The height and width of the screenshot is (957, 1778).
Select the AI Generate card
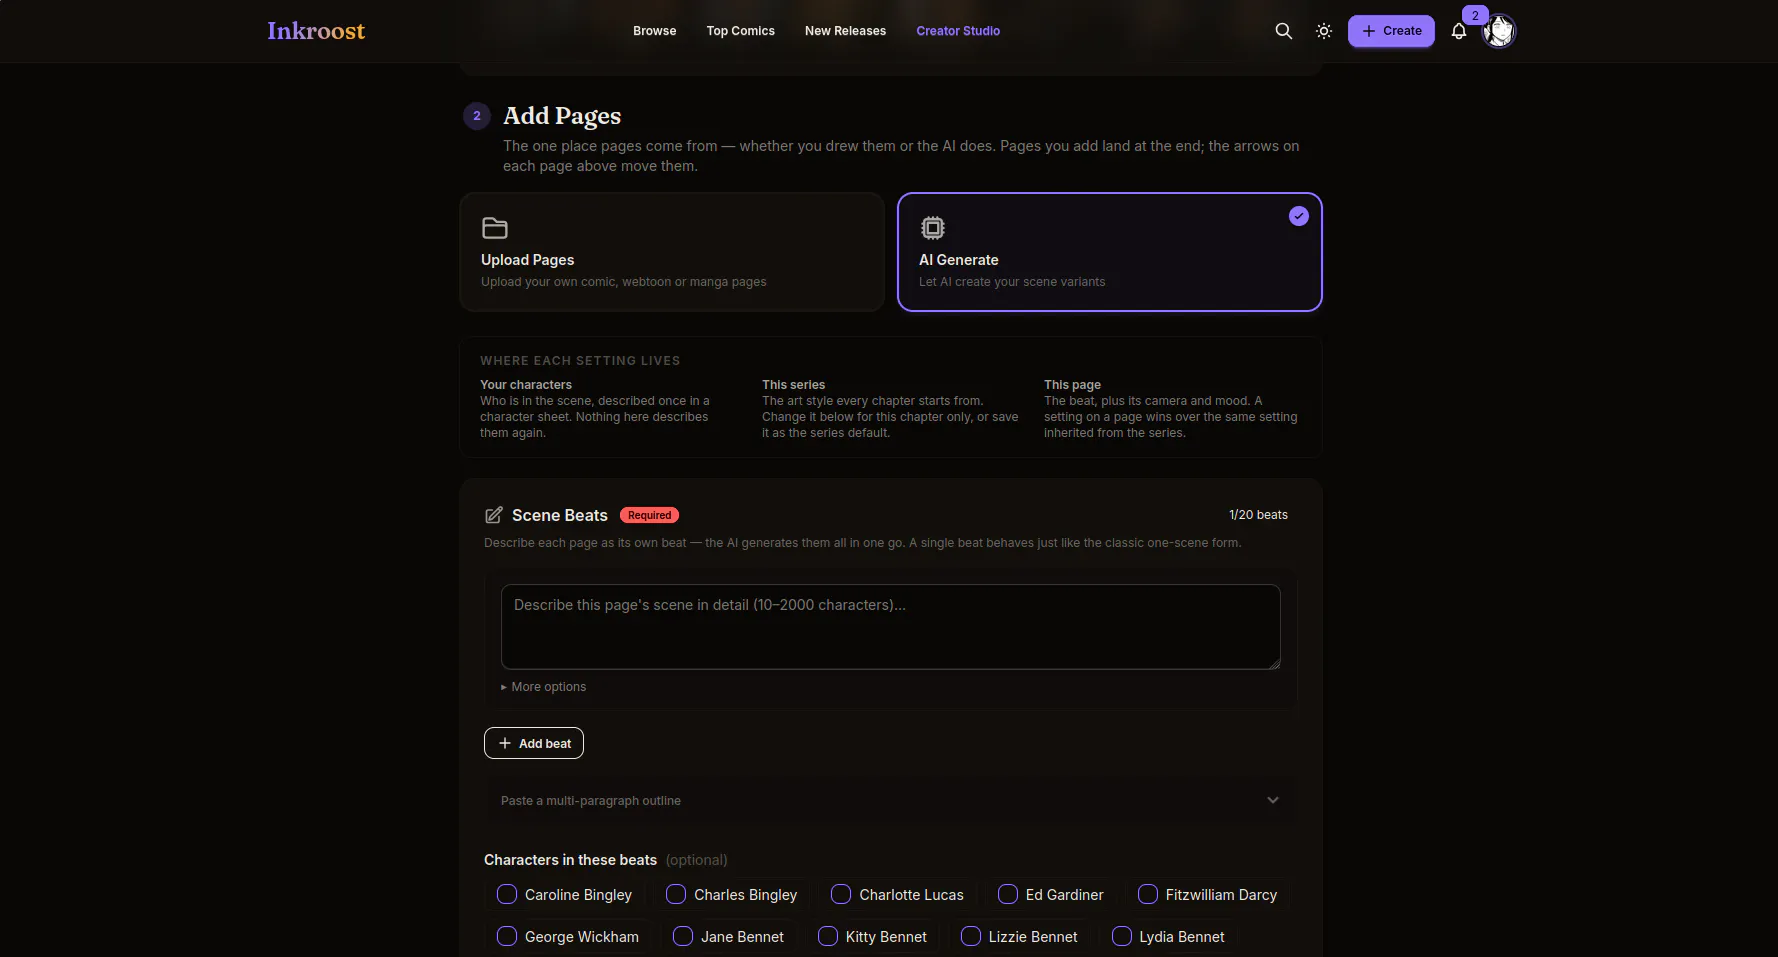[1110, 252]
